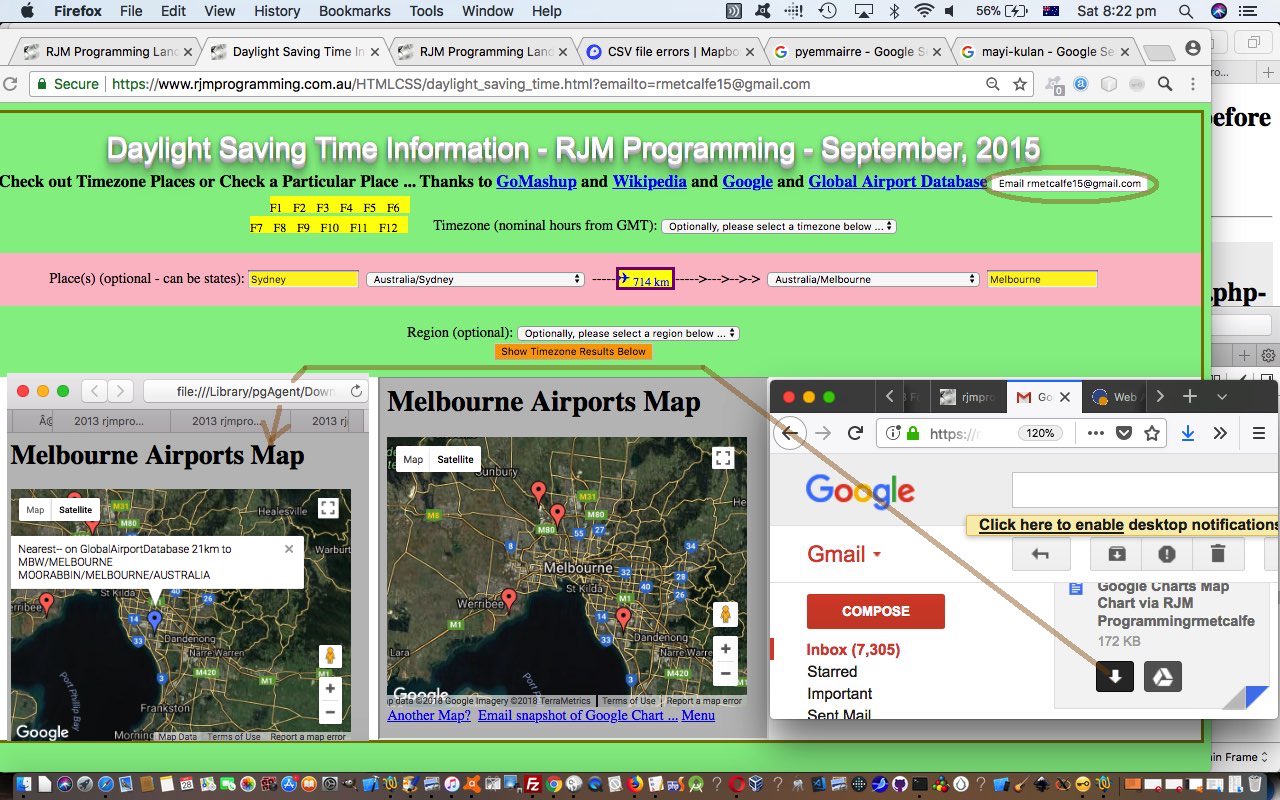Enter fullscreen on the left Melbourne map

click(328, 508)
